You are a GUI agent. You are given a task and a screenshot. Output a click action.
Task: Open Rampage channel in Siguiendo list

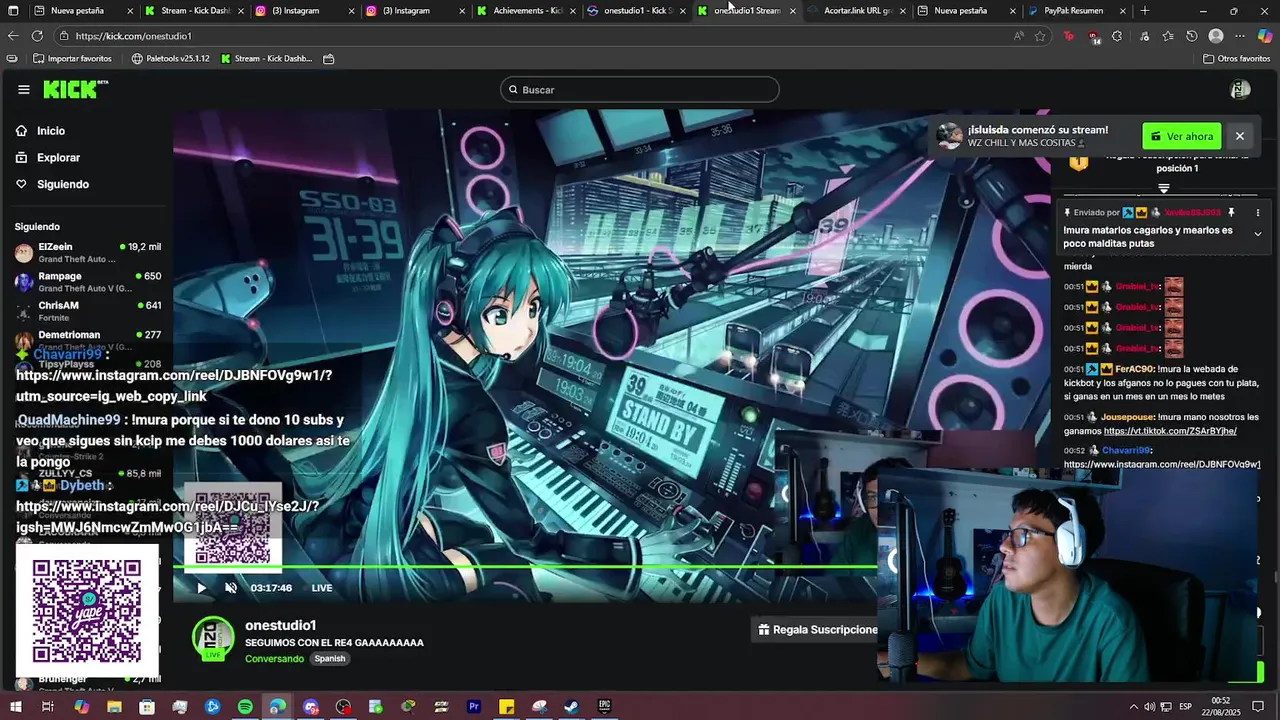pos(88,282)
